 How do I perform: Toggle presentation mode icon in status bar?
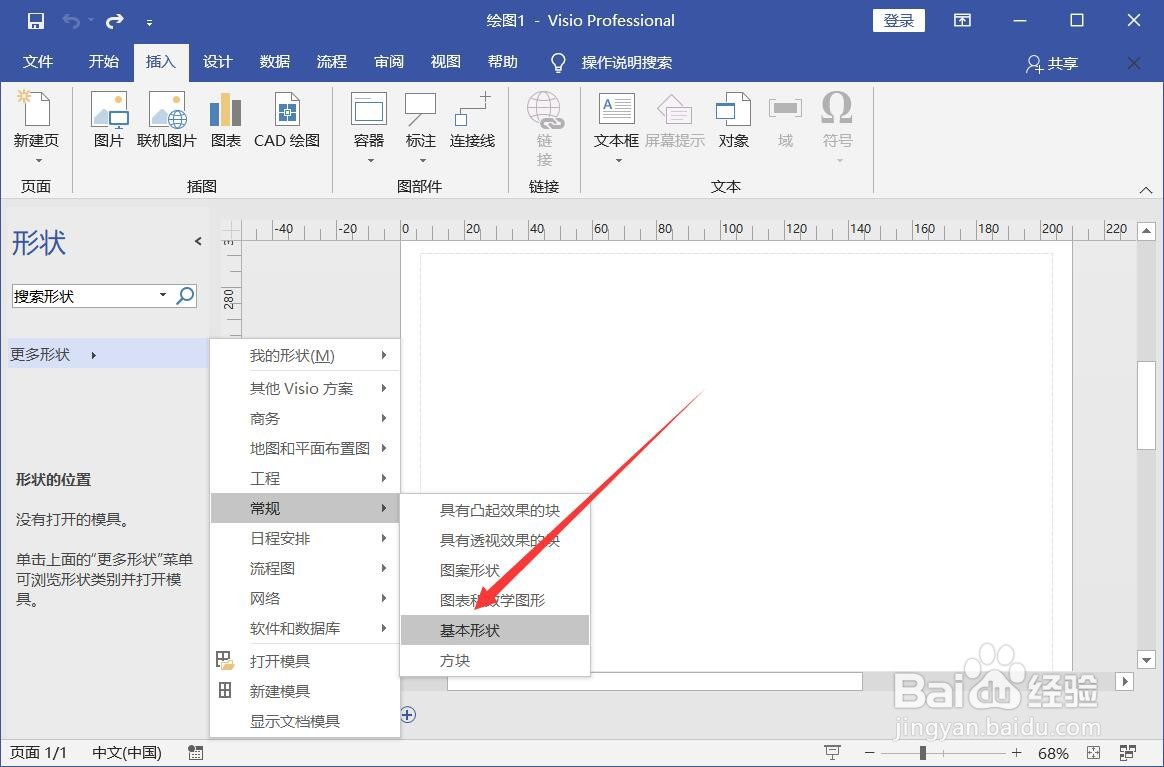tap(832, 753)
